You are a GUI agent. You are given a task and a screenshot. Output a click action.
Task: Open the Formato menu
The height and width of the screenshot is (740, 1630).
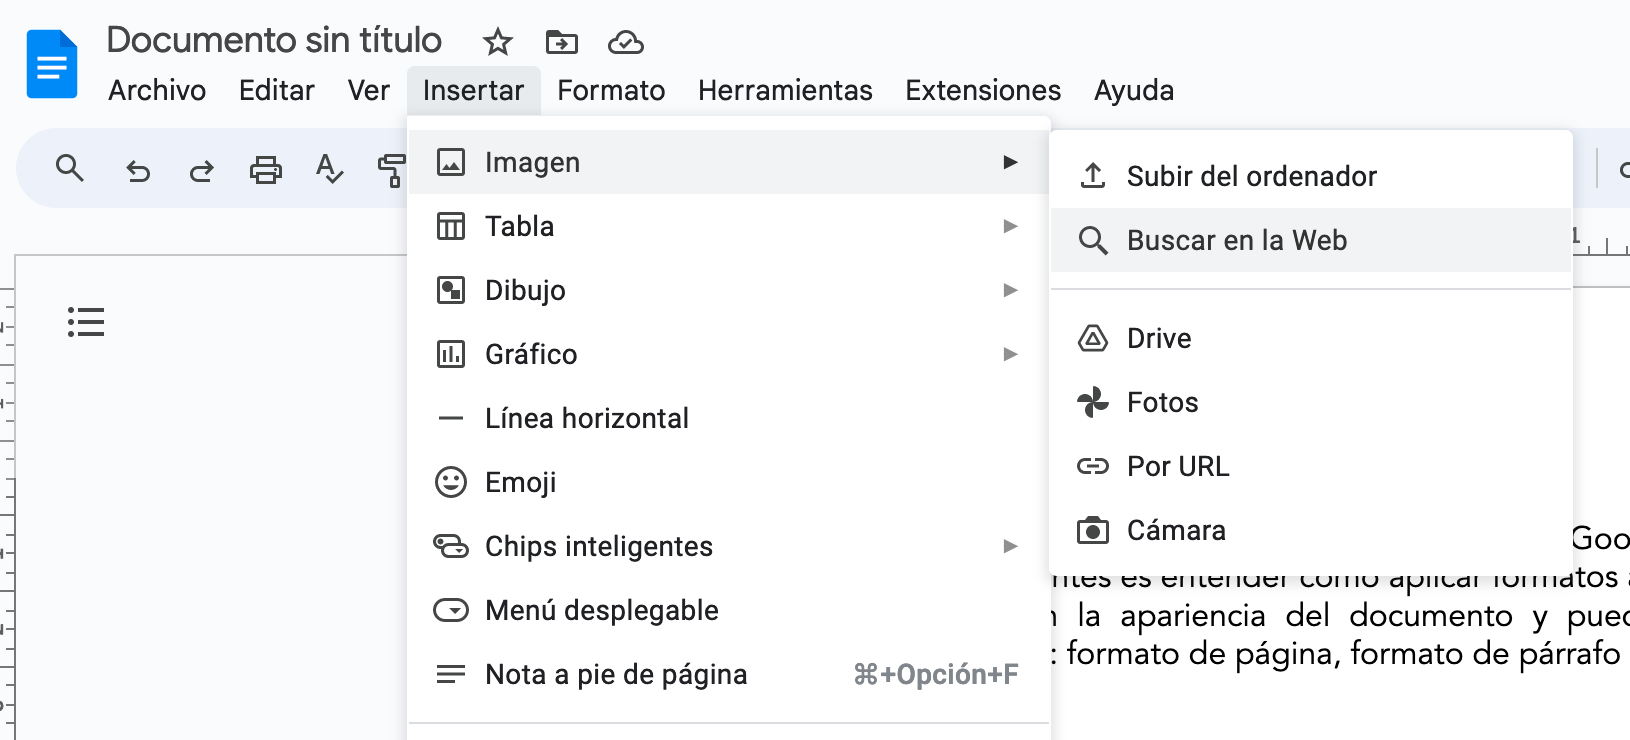(x=610, y=90)
